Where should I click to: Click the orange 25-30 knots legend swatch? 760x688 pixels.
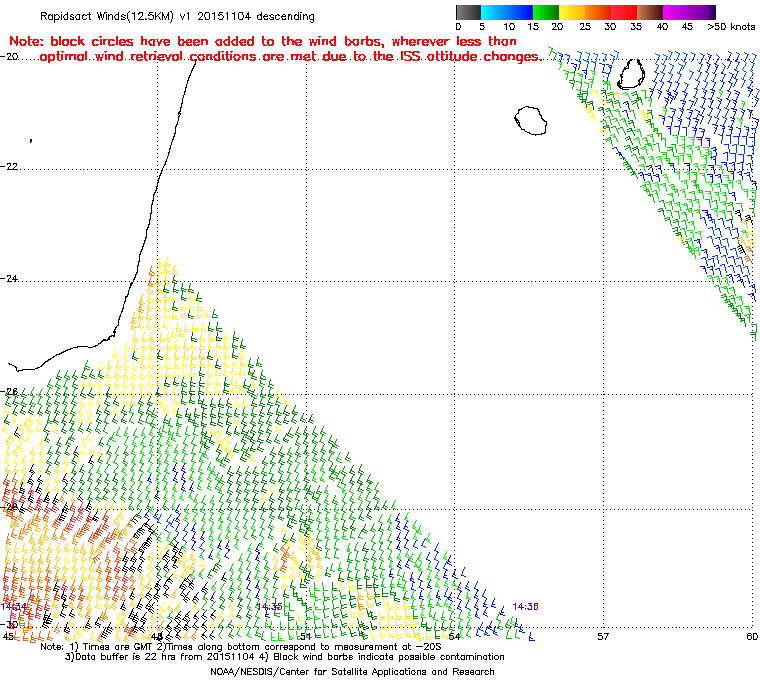pyautogui.click(x=598, y=12)
